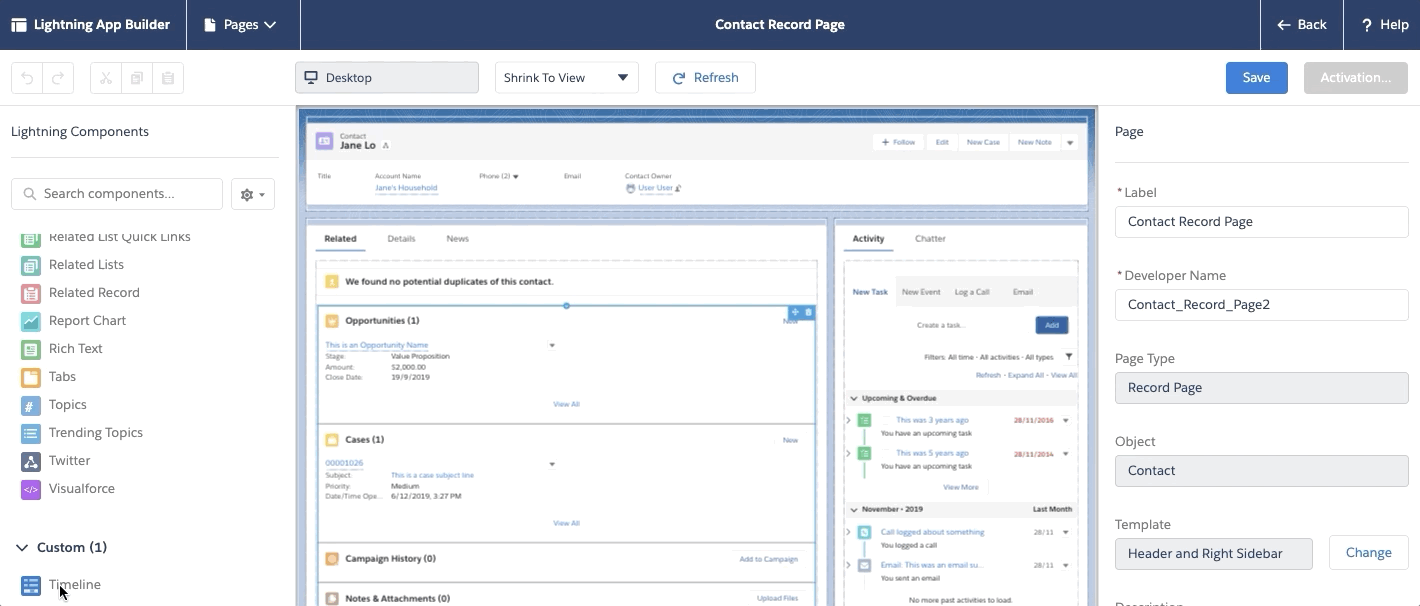Click the Activation button
The height and width of the screenshot is (606, 1420).
1355,78
